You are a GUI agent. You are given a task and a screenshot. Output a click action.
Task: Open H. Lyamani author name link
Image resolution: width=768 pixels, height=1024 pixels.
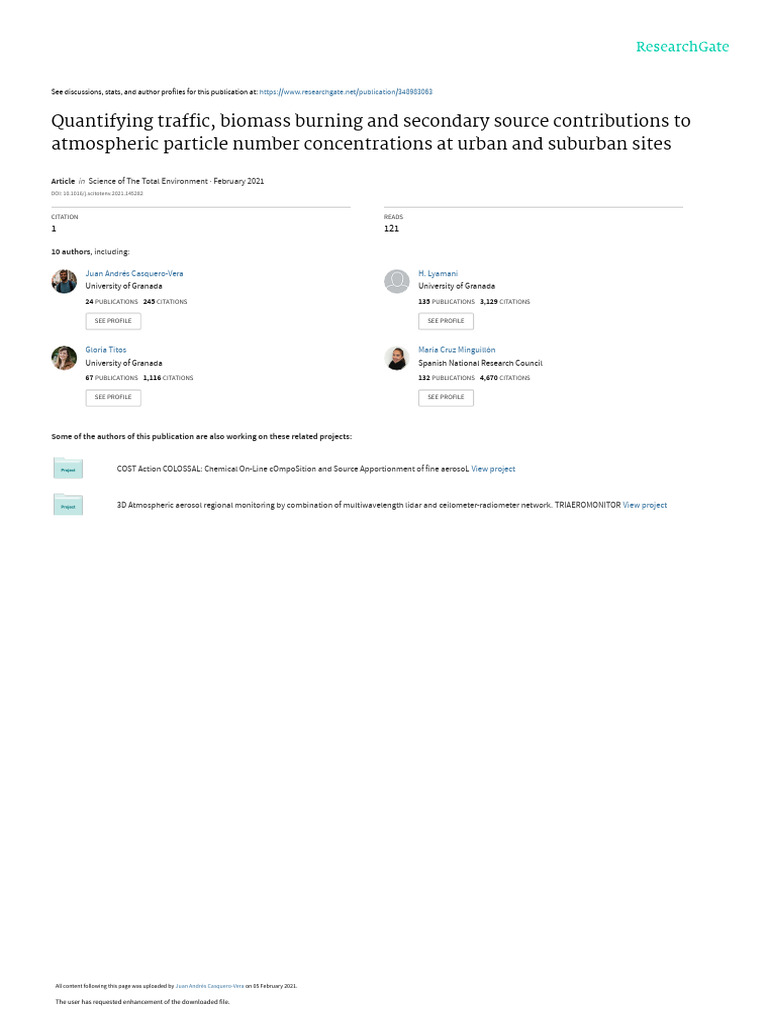[438, 274]
